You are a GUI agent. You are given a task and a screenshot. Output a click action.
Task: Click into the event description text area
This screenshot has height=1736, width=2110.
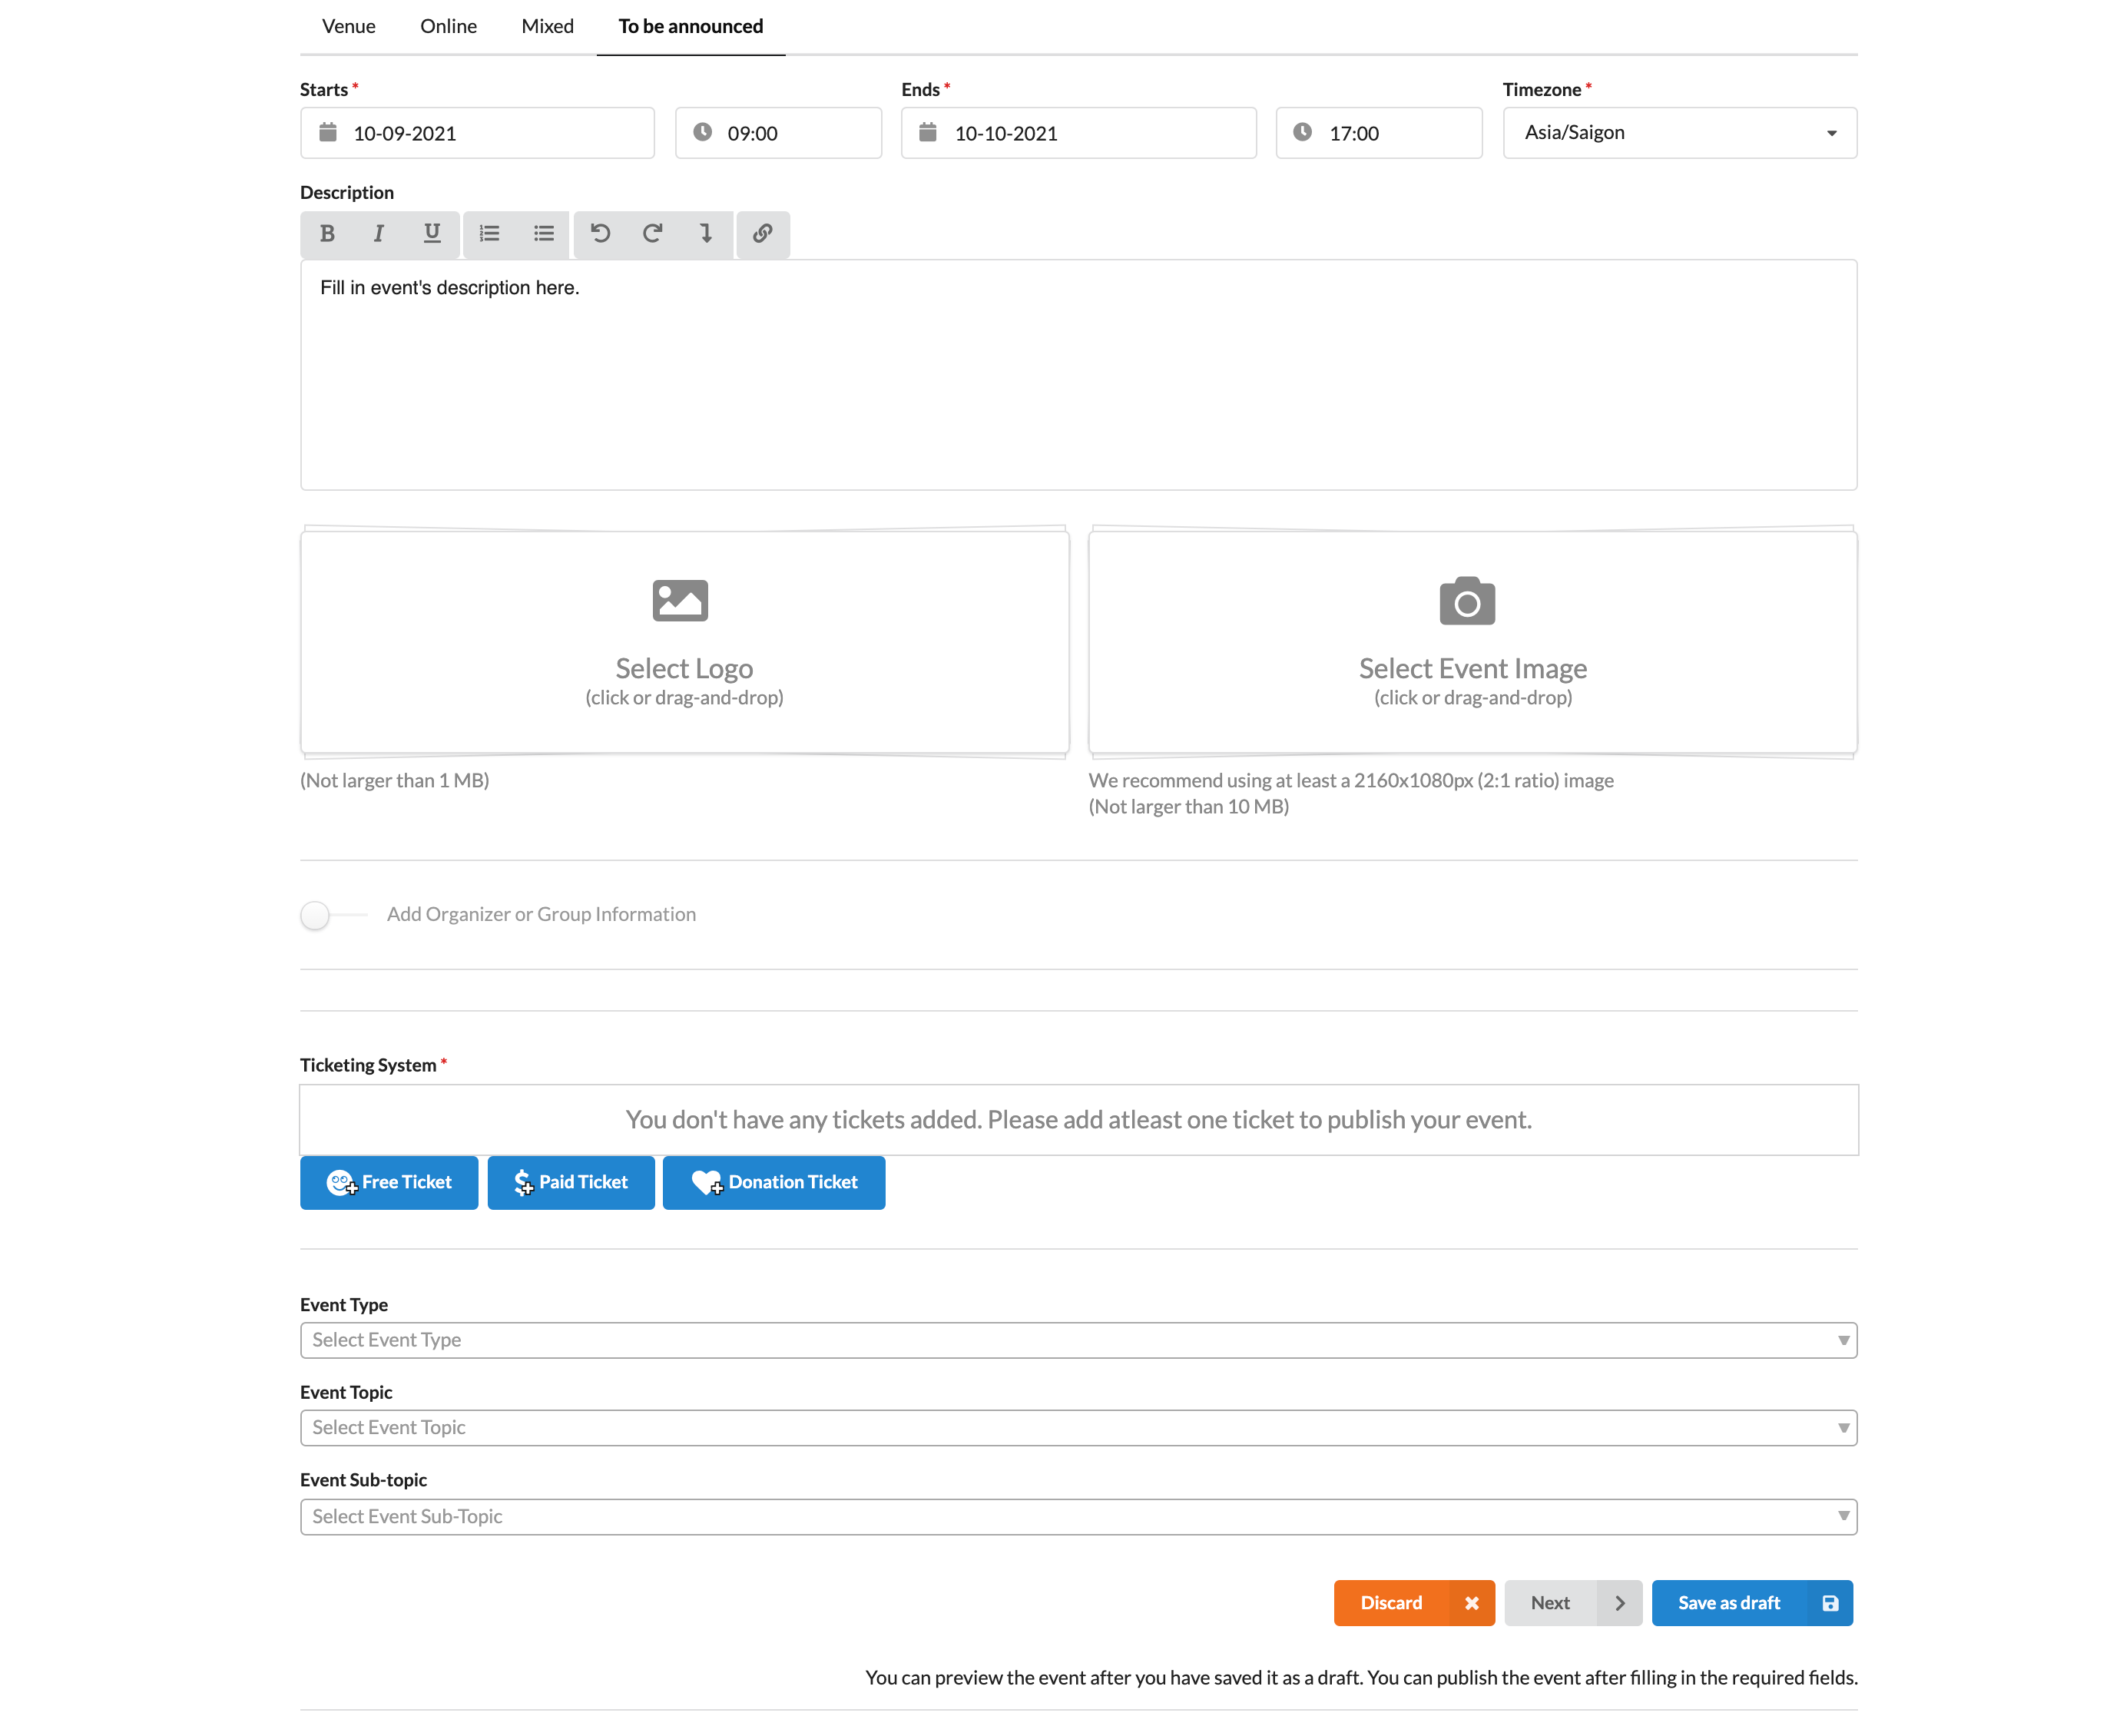coord(1079,375)
